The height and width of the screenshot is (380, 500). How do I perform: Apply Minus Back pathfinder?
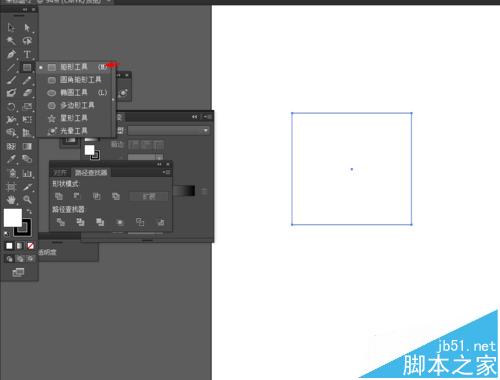point(161,222)
